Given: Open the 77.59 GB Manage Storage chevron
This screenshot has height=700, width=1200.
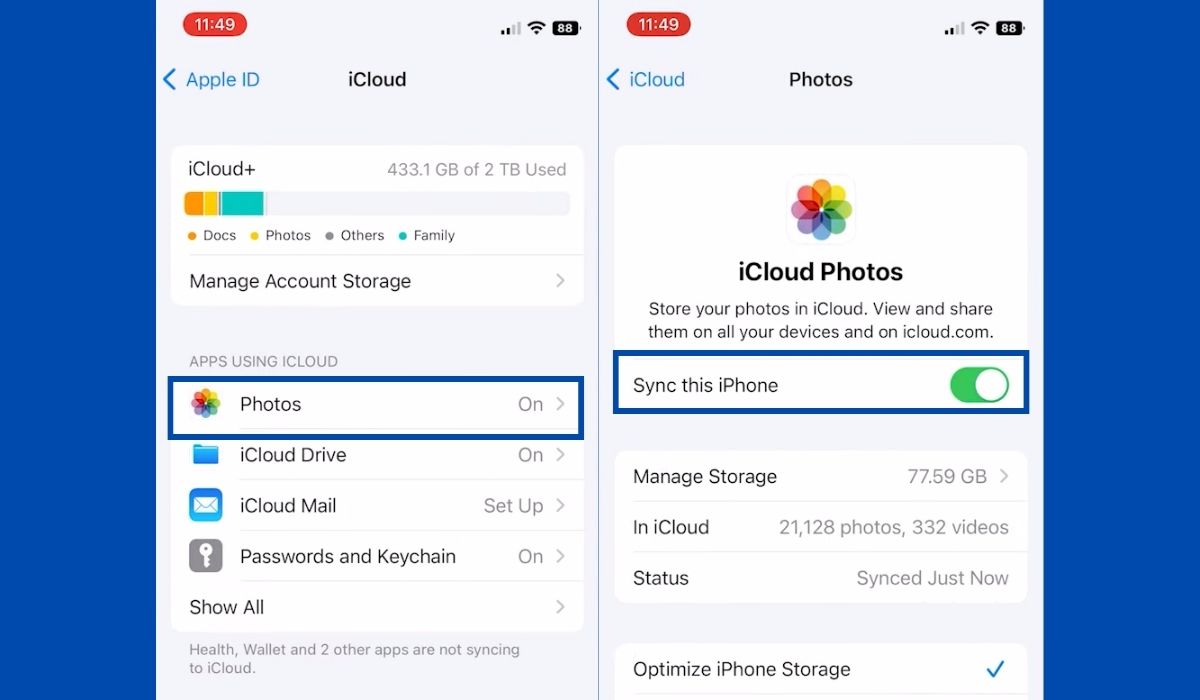Looking at the screenshot, I should 1004,477.
